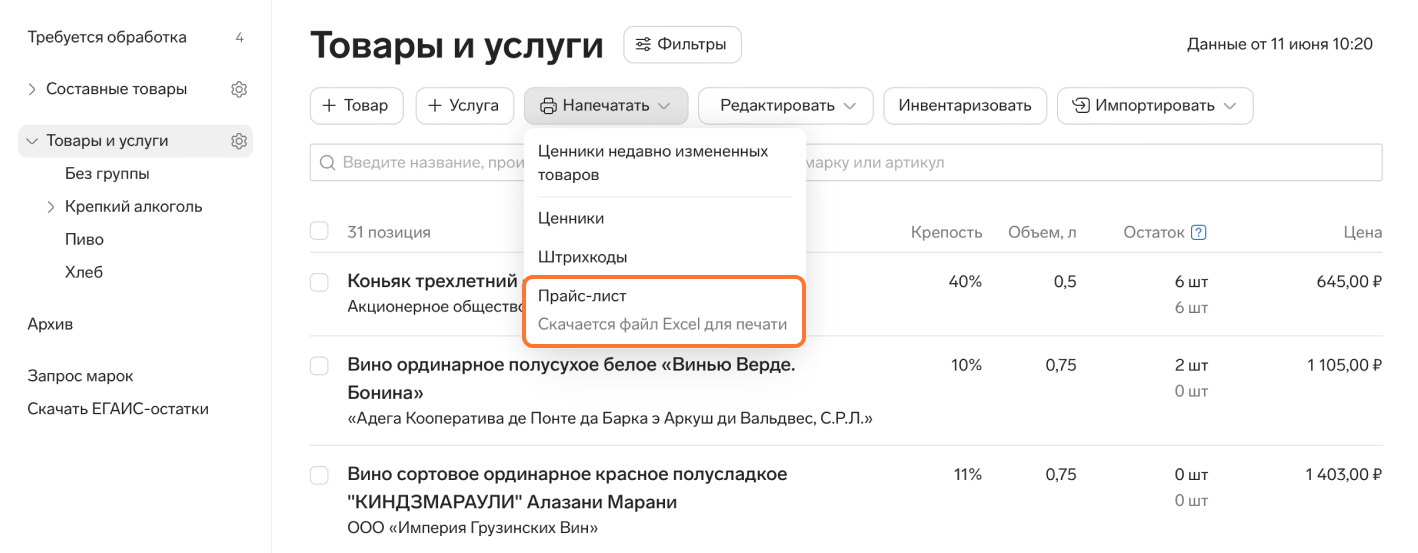This screenshot has height=553, width=1418.
Task: Click plus icon to add Товар
Action: pyautogui.click(x=329, y=106)
